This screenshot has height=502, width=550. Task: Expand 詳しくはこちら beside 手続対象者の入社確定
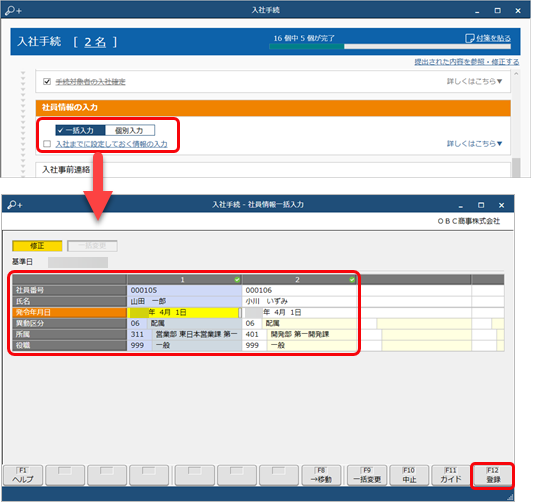coord(474,81)
